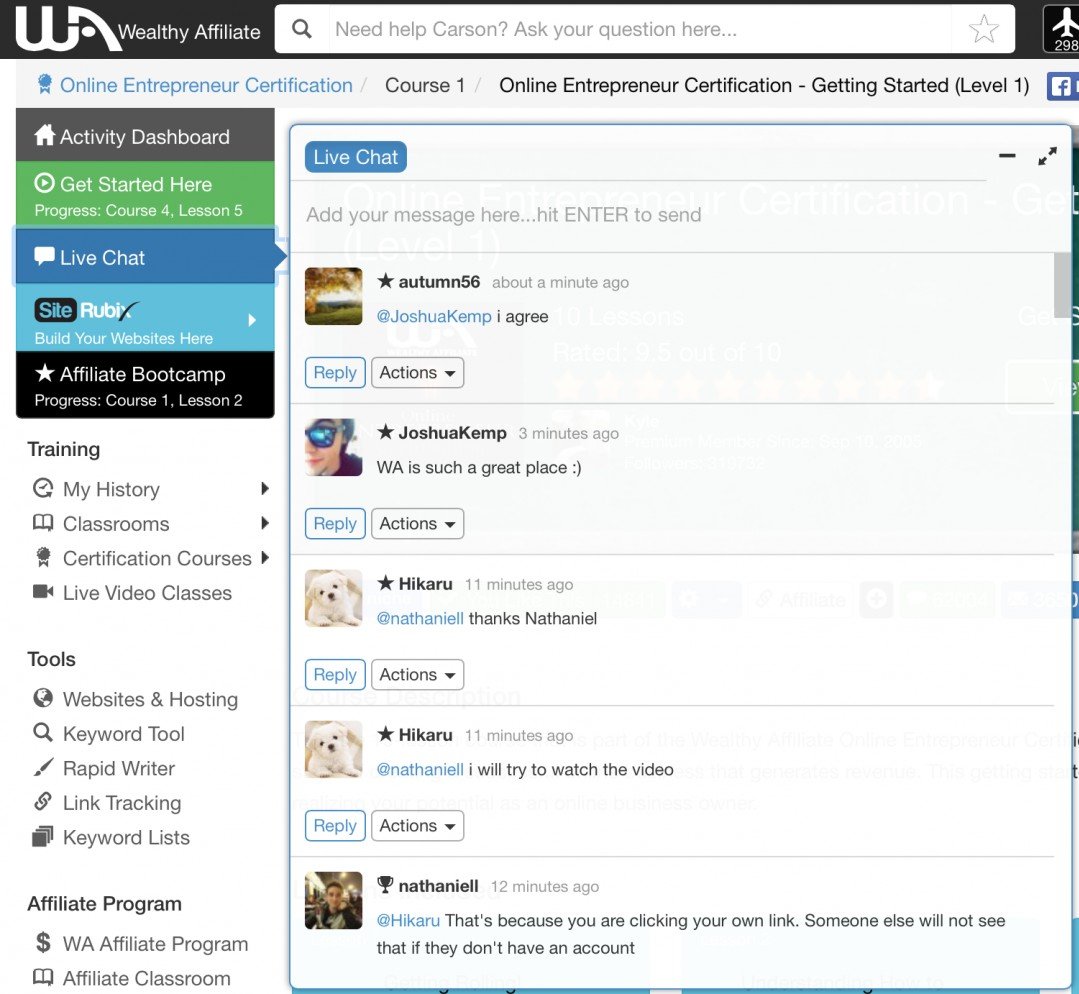The image size is (1079, 994).
Task: Click the Activity Dashboard home icon
Action: pos(45,135)
